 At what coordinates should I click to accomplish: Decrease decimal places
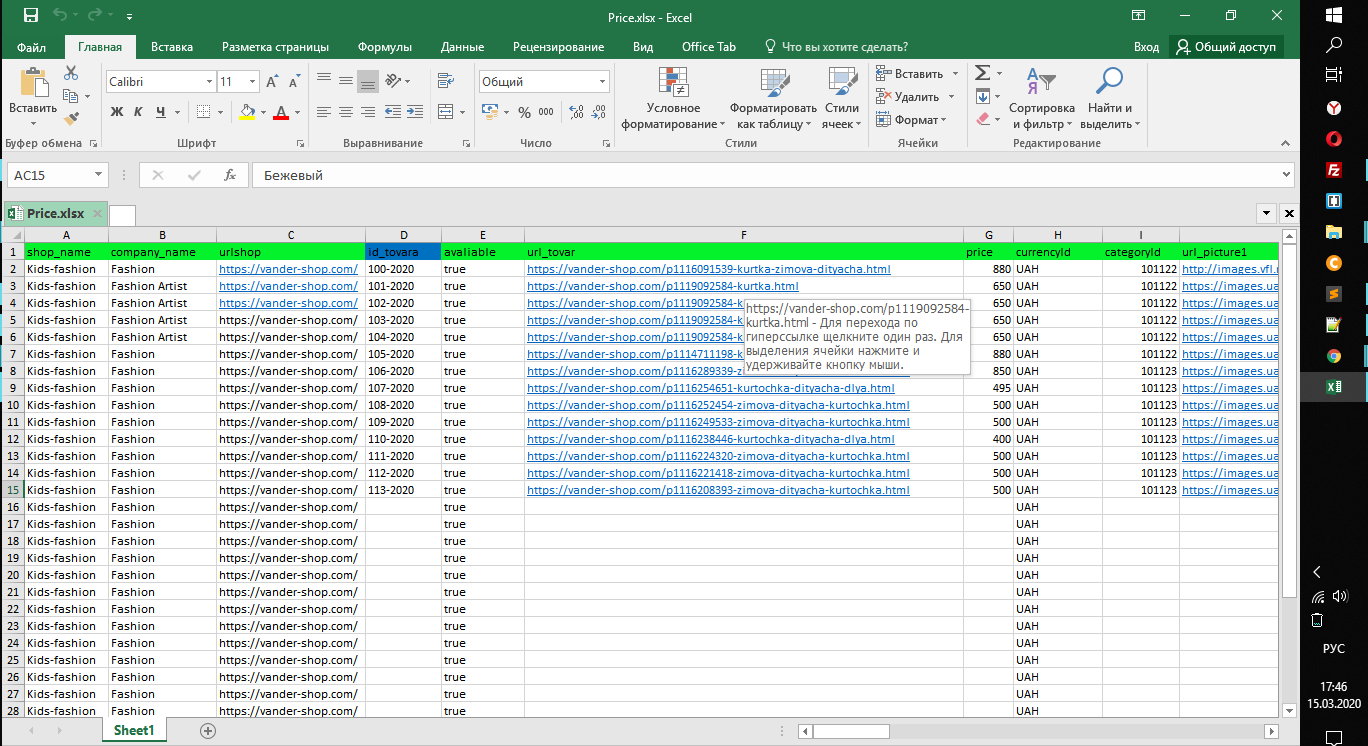pos(598,113)
